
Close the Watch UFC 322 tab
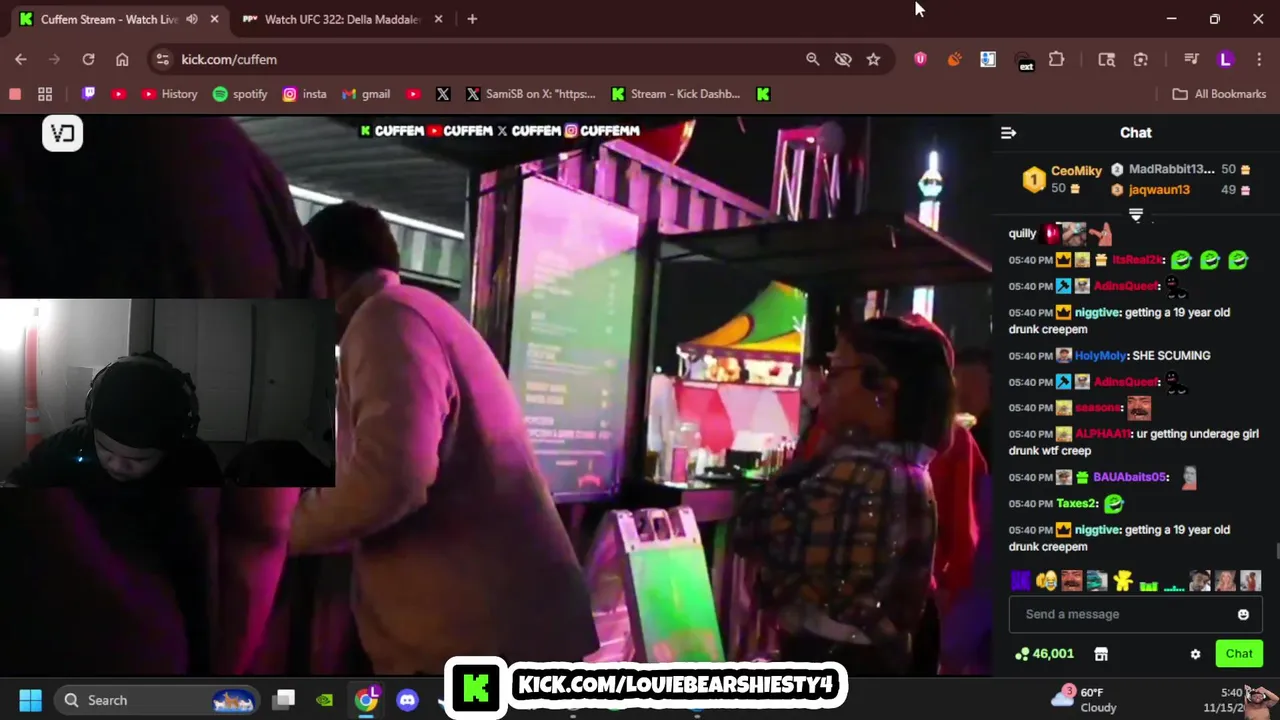pyautogui.click(x=438, y=19)
